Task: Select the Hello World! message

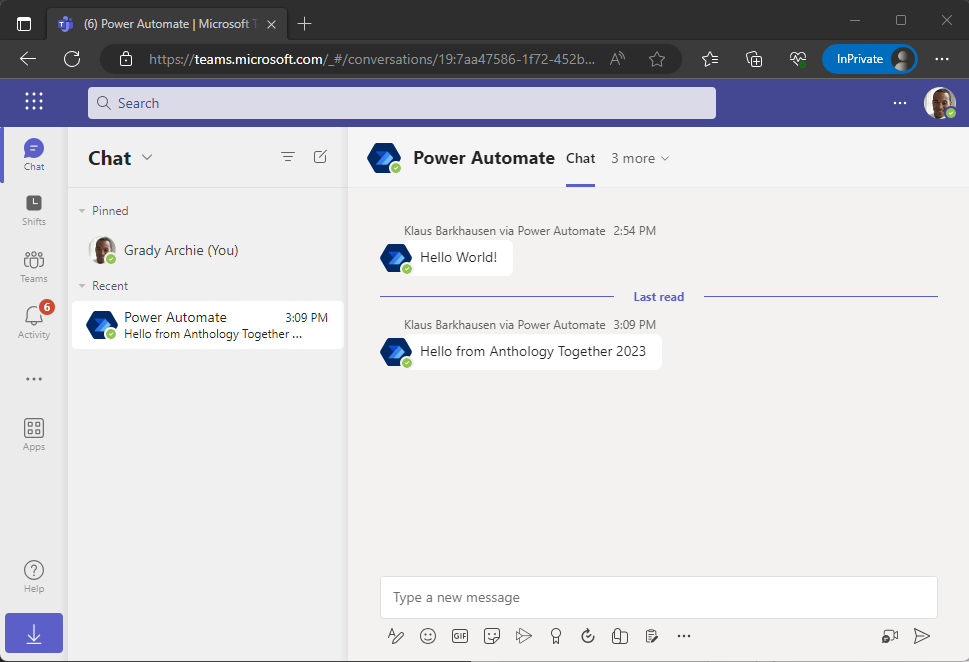Action: click(458, 257)
